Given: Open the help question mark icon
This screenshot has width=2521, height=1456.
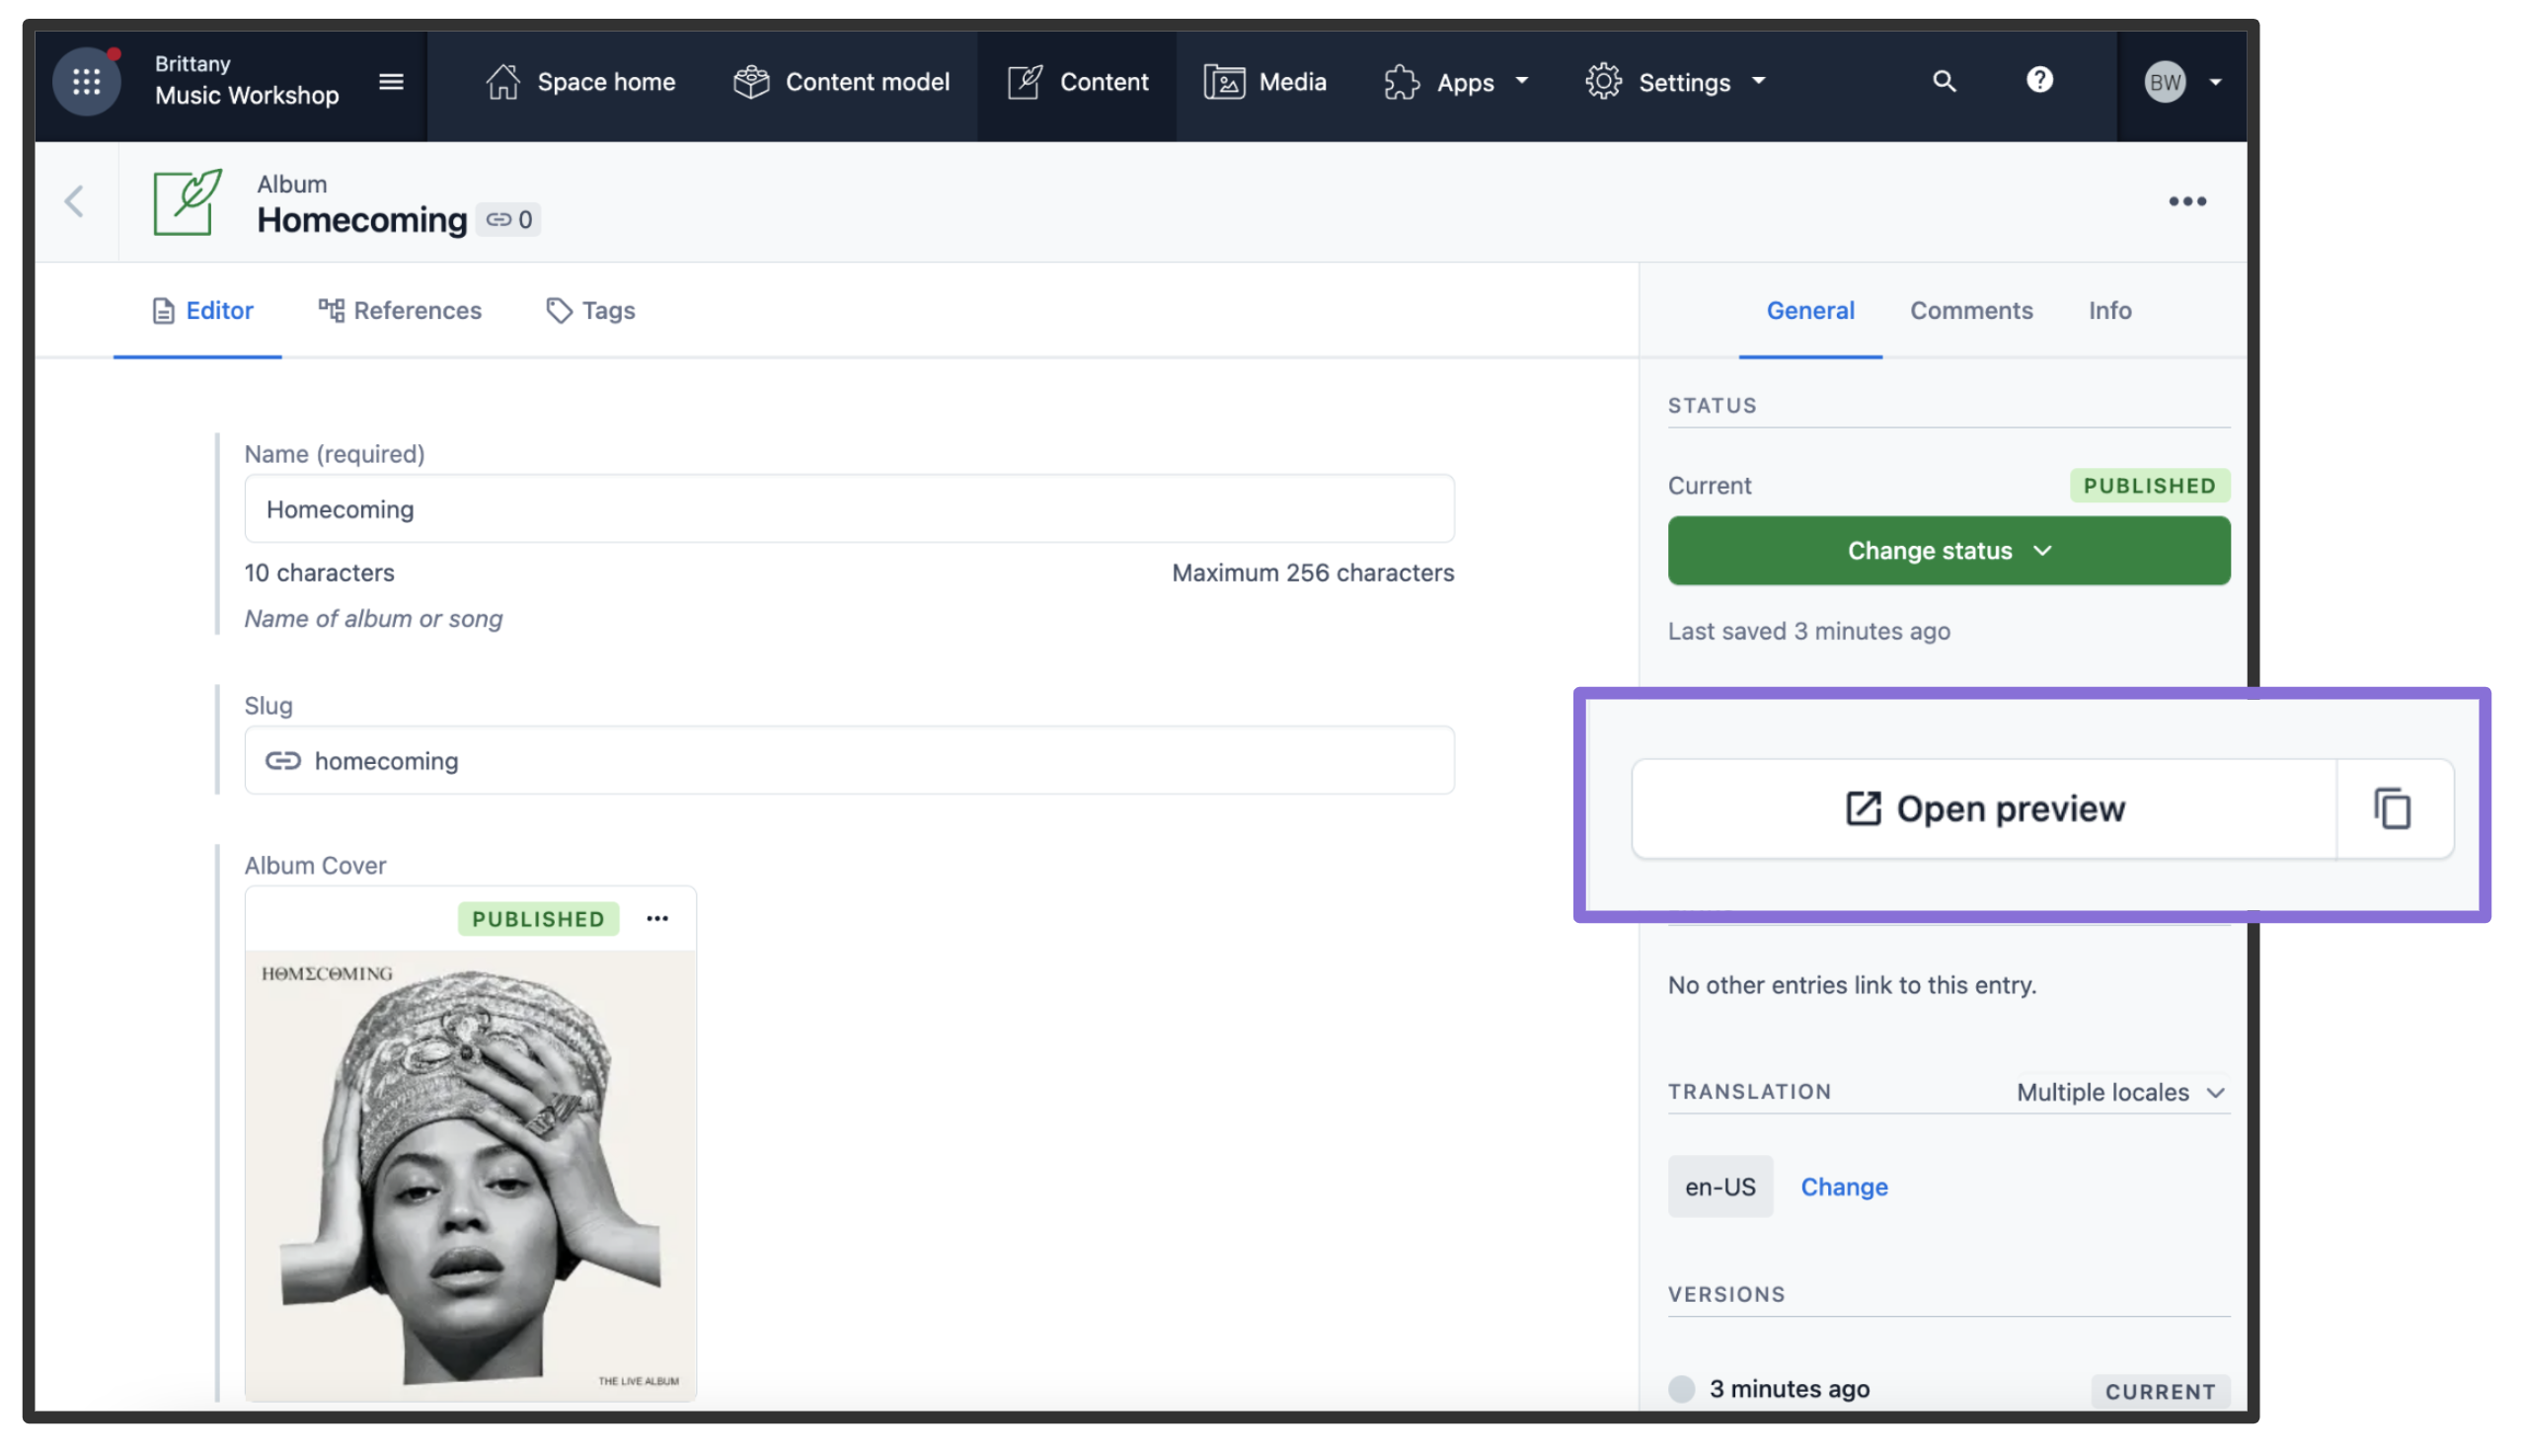Looking at the screenshot, I should (2038, 80).
